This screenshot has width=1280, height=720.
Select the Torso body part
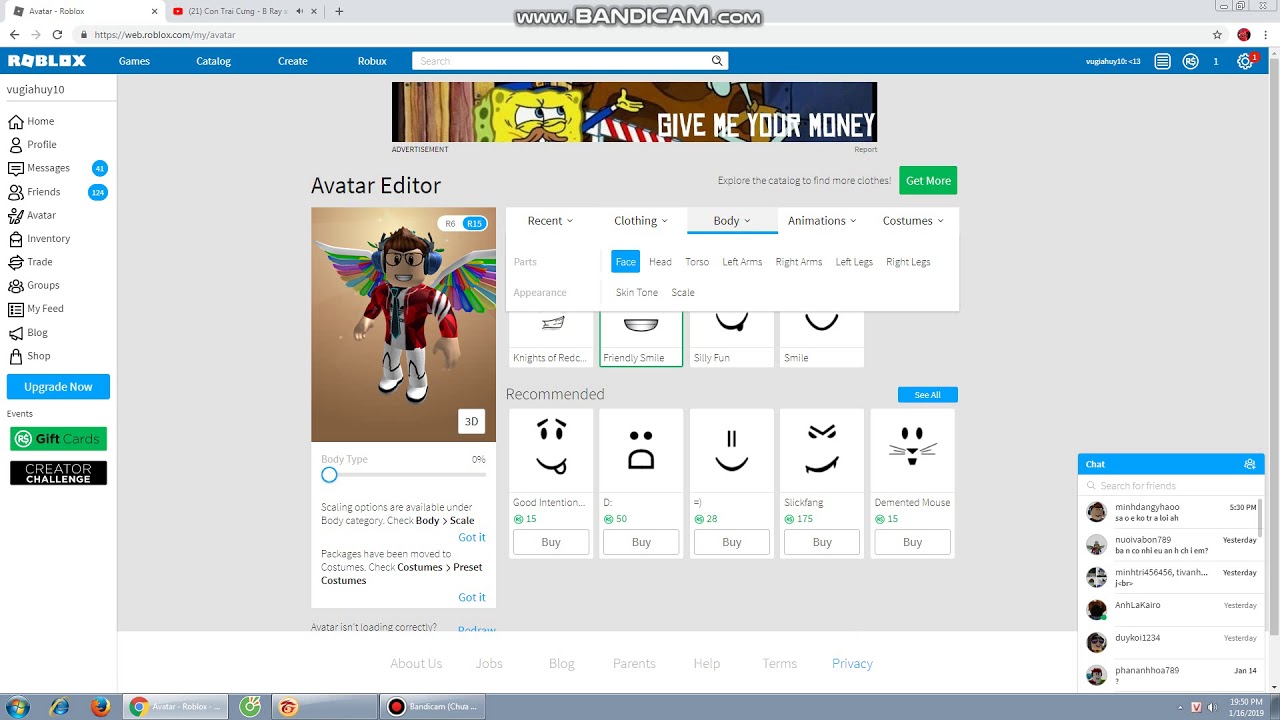697,262
